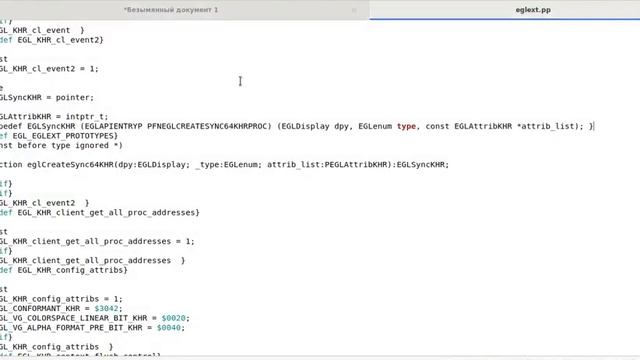Place cursor at end of the typedef line
Screen dimensions: 640x360
[x=593, y=126]
